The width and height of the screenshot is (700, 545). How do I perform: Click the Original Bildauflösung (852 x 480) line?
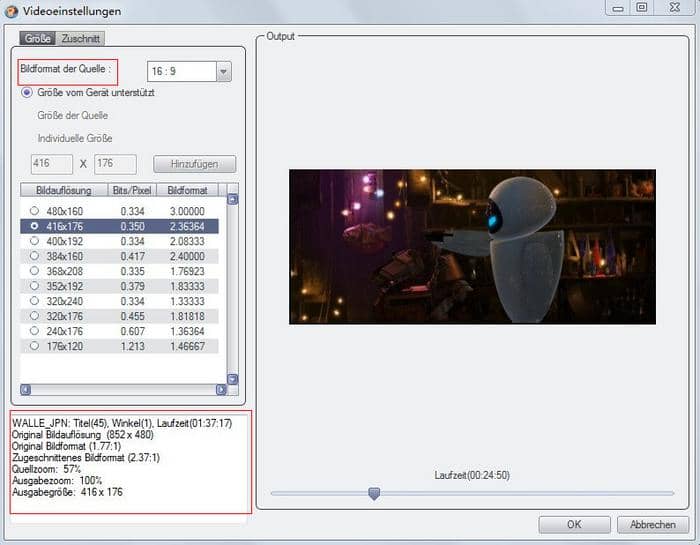pos(83,434)
